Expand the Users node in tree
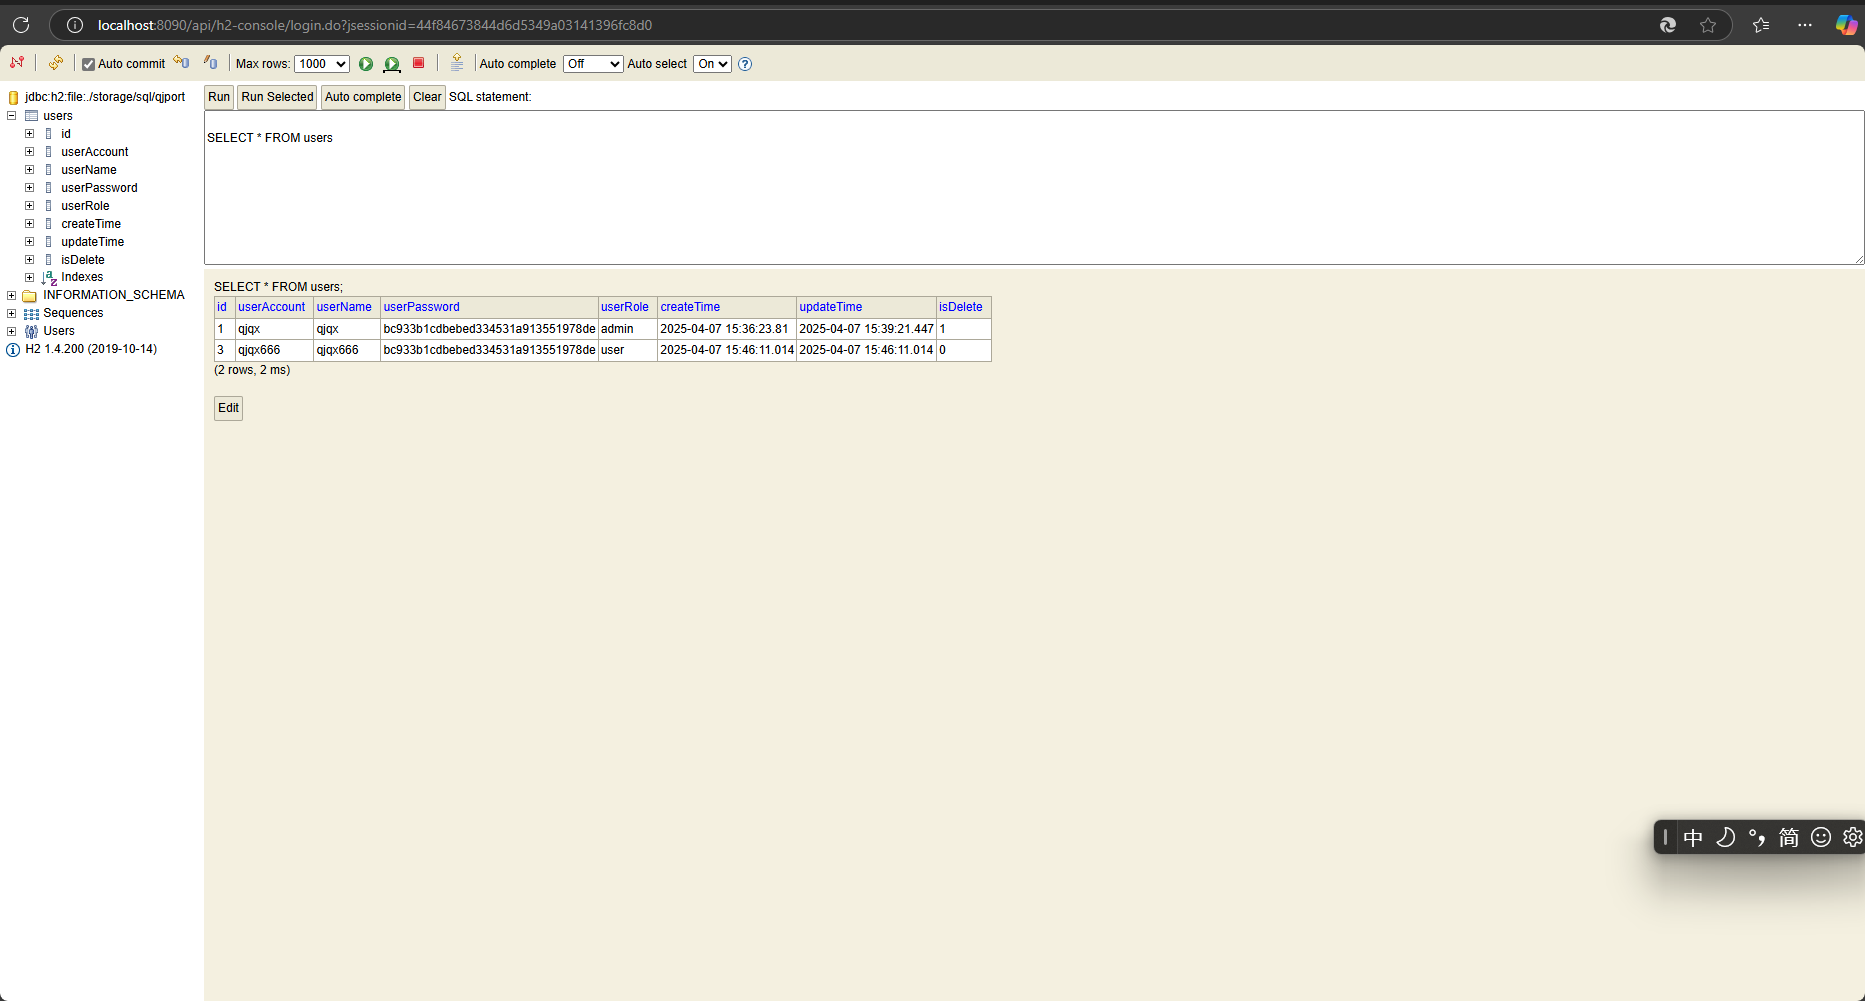This screenshot has height=1001, width=1865. pos(12,332)
